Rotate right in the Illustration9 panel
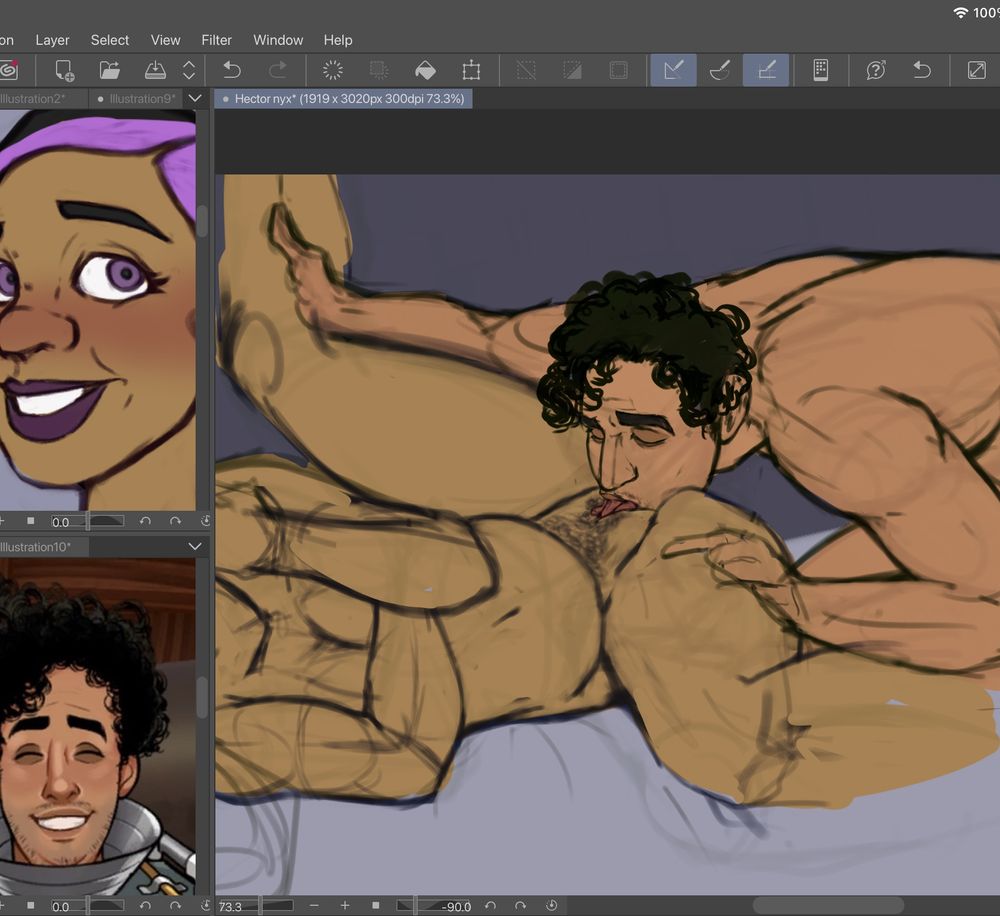The height and width of the screenshot is (916, 1000). [x=175, y=521]
